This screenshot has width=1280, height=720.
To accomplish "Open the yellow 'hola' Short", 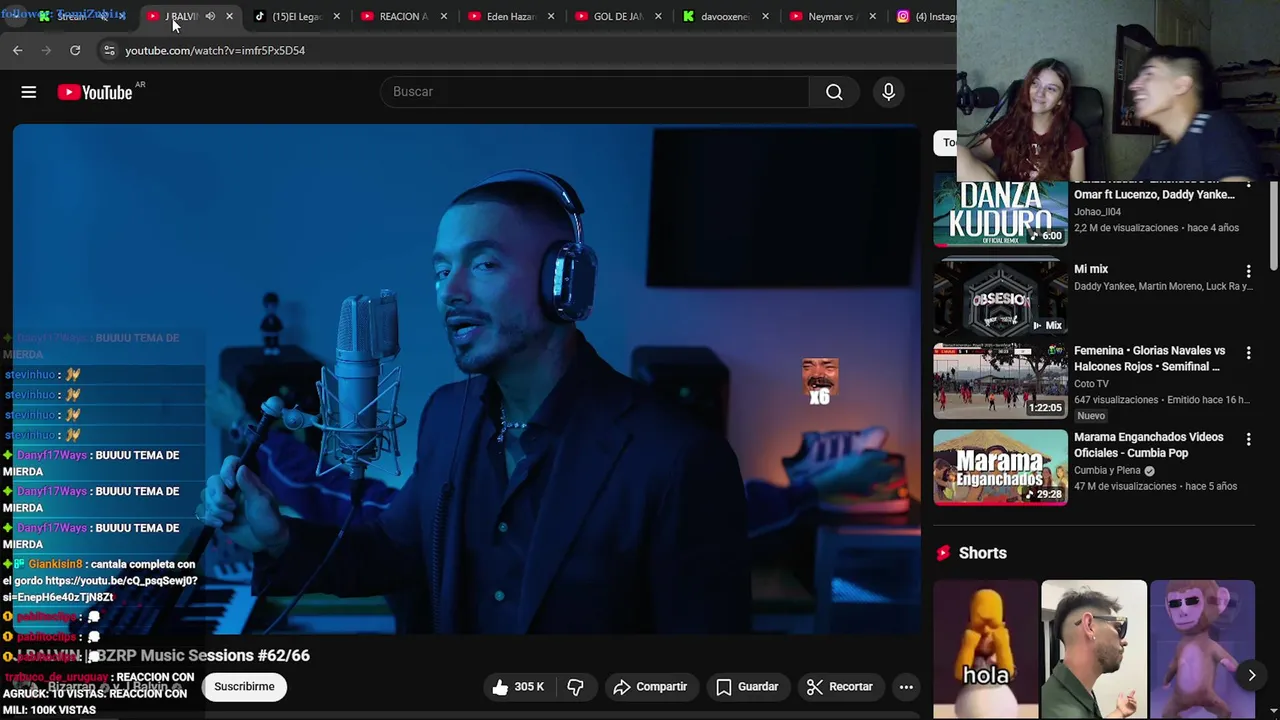I will 986,649.
